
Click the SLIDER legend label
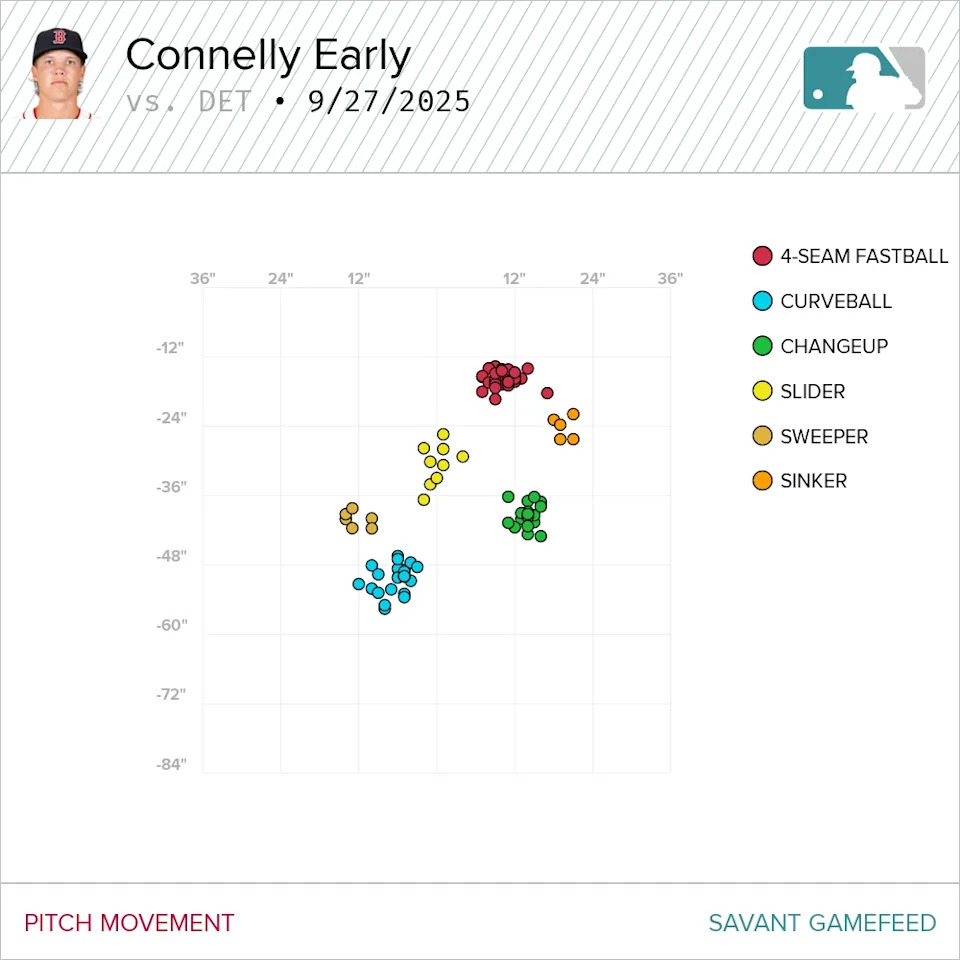pos(813,392)
